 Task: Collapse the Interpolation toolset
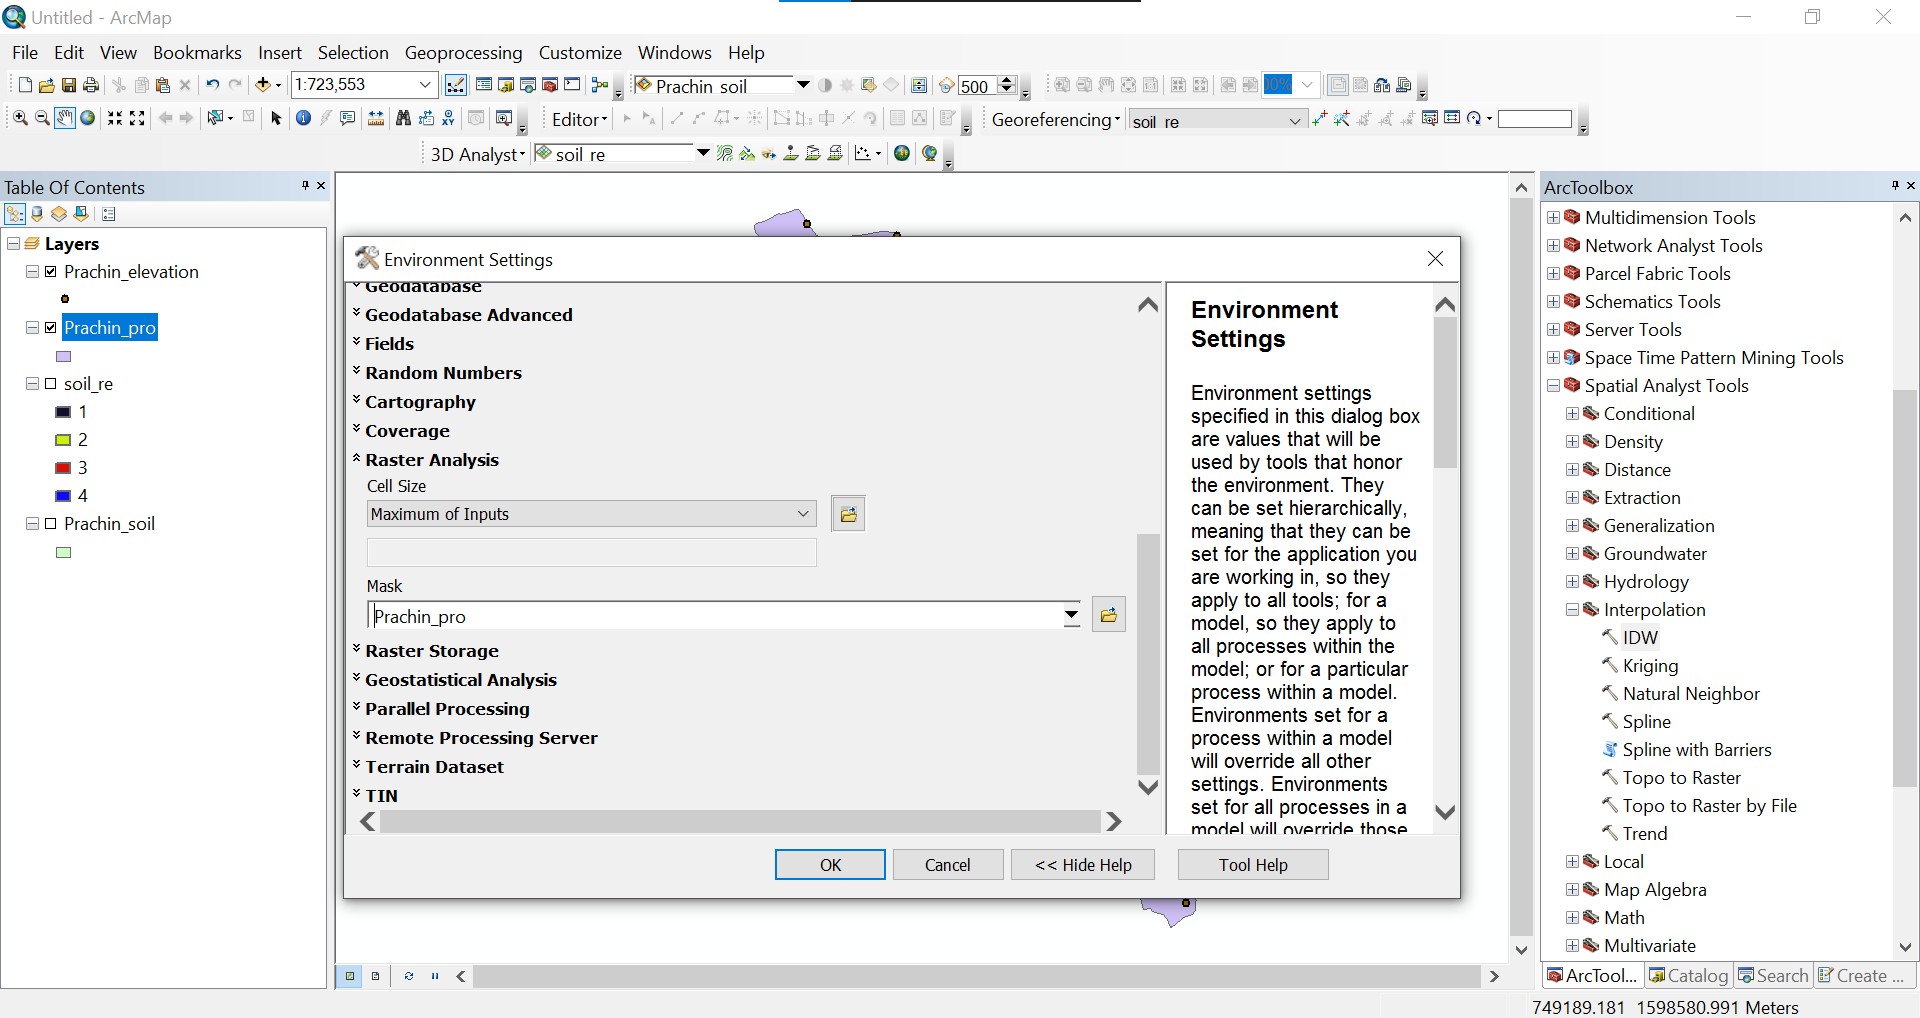[x=1572, y=609]
